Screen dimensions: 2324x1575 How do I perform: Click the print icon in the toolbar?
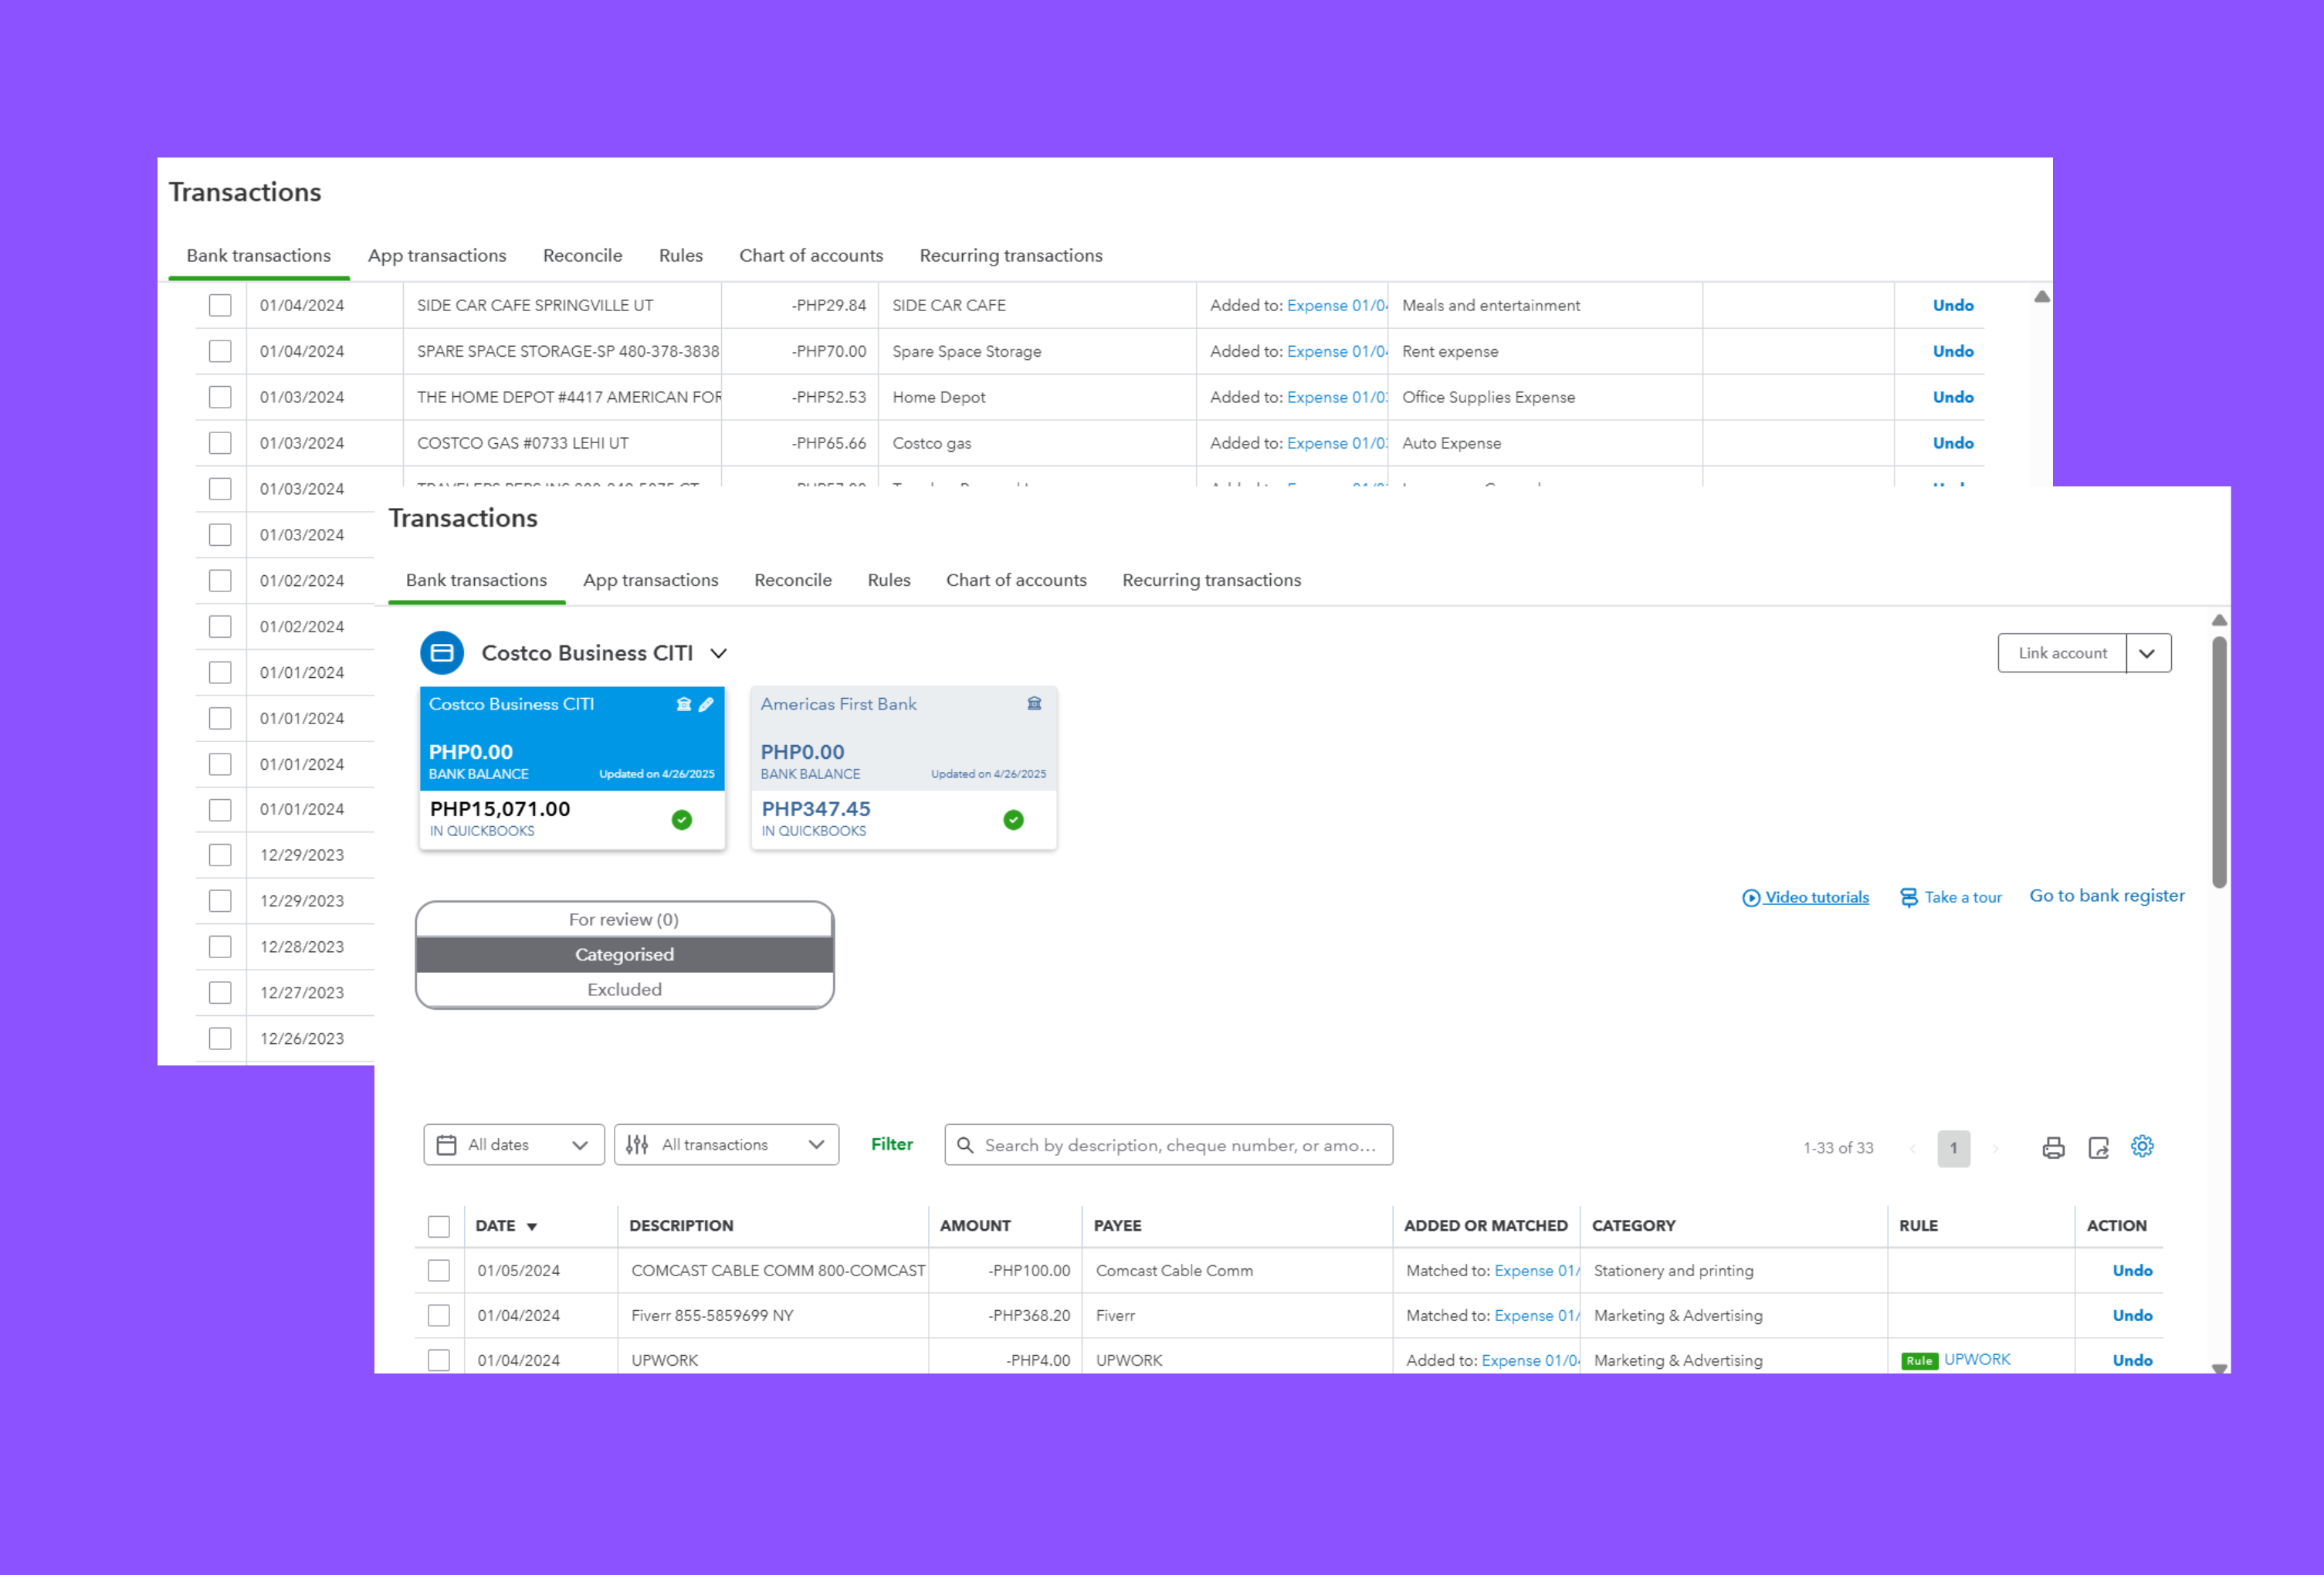[x=2052, y=1147]
